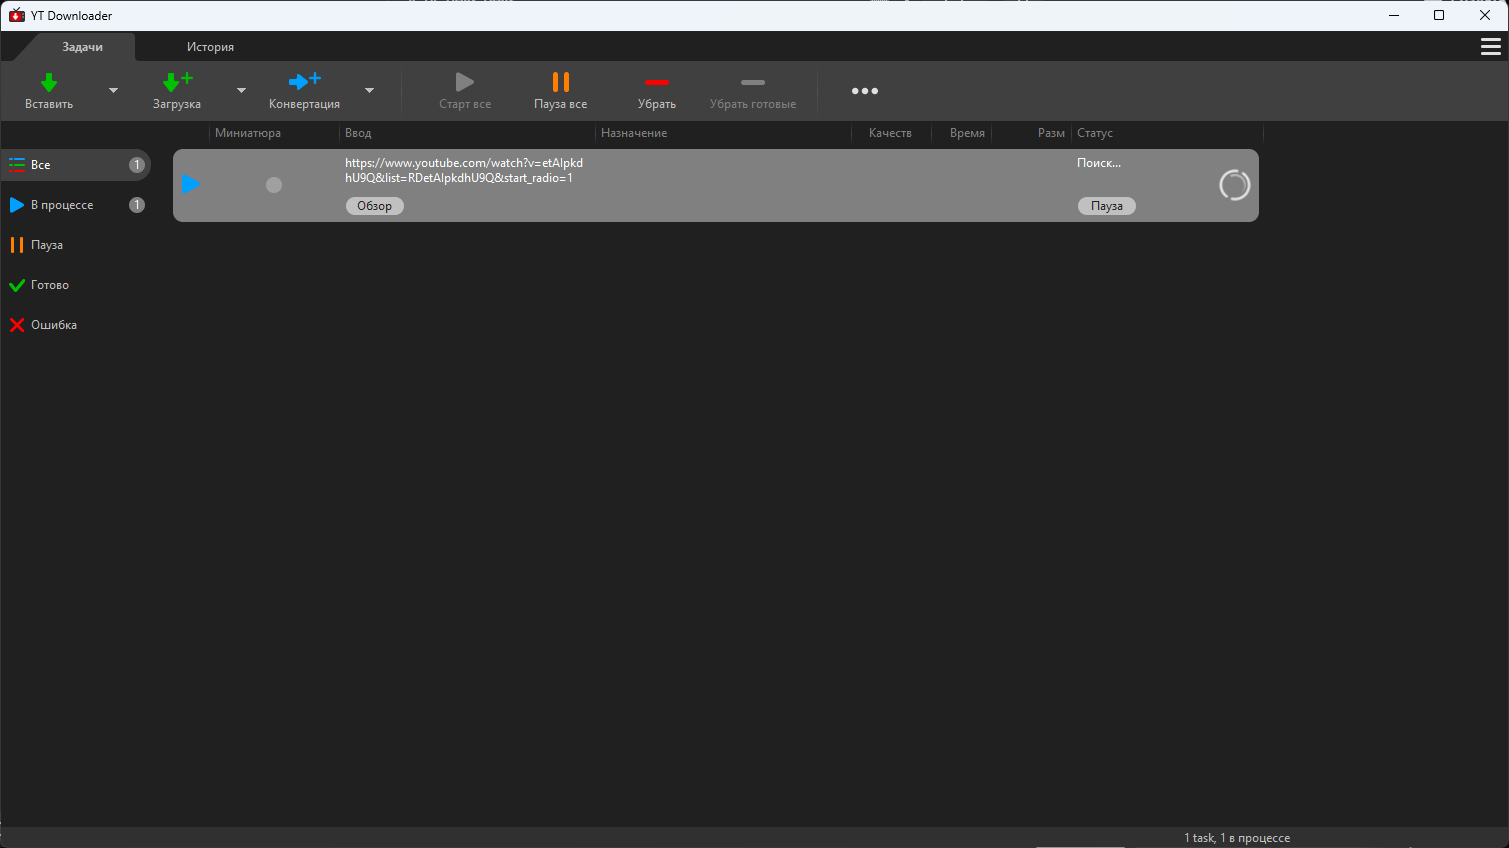Click the task thumbnail placeholder
The width and height of the screenshot is (1509, 848).
[274, 185]
